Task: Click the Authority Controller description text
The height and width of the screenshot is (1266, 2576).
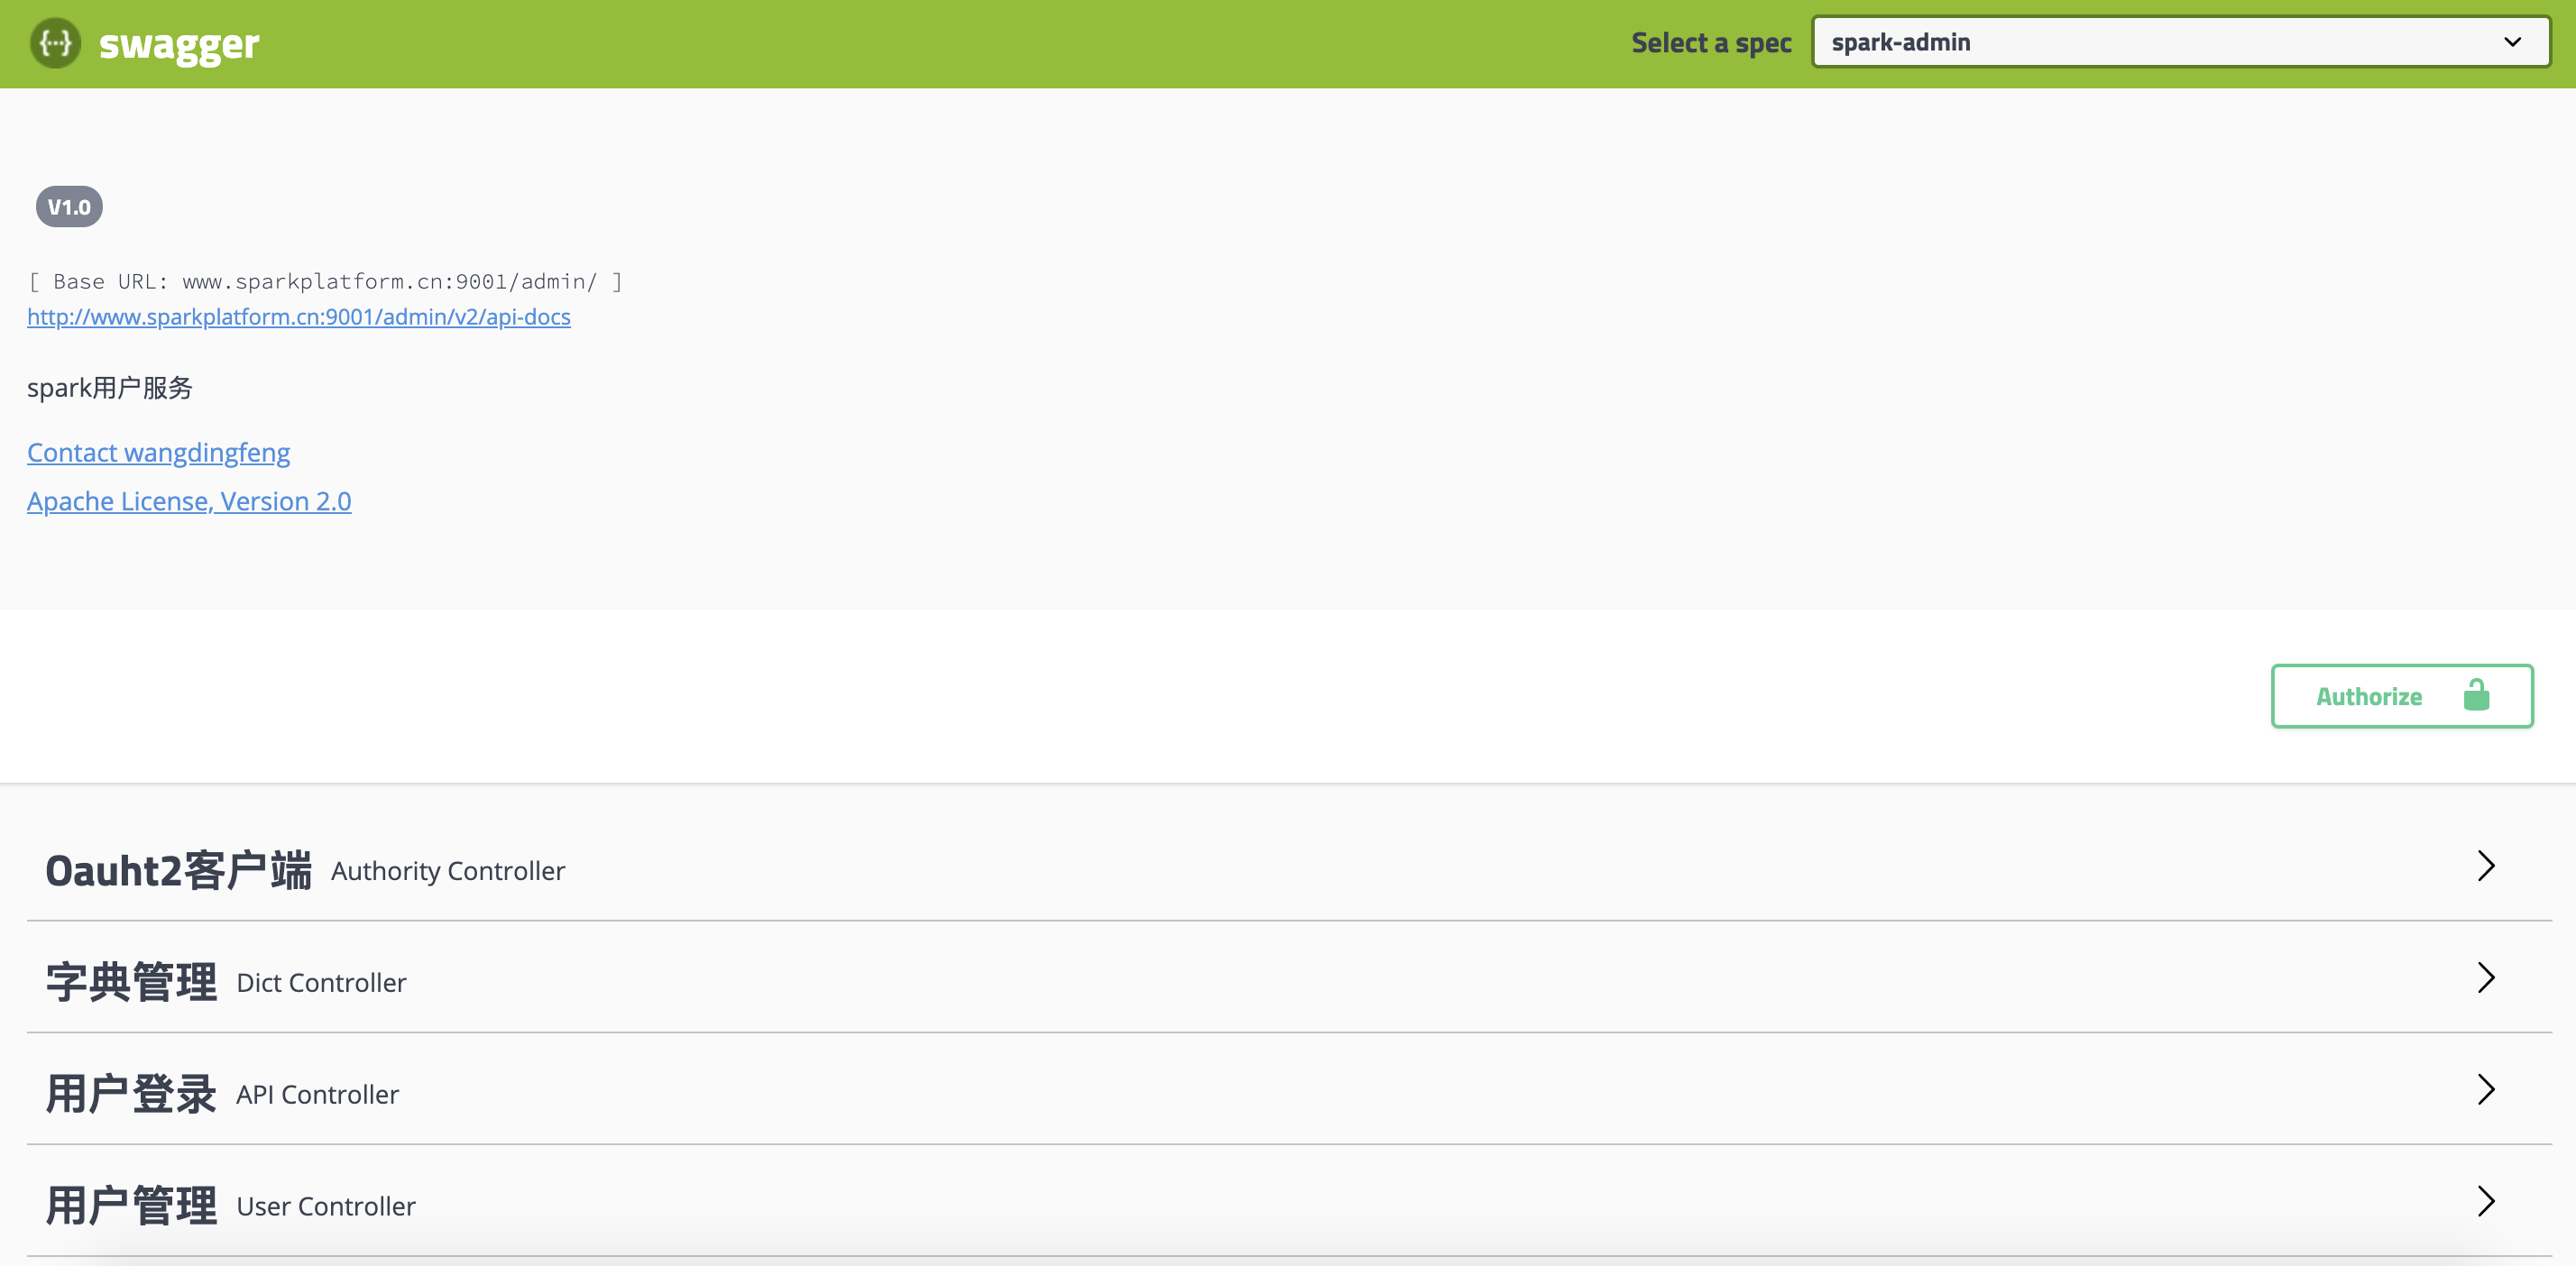Action: click(x=448, y=872)
